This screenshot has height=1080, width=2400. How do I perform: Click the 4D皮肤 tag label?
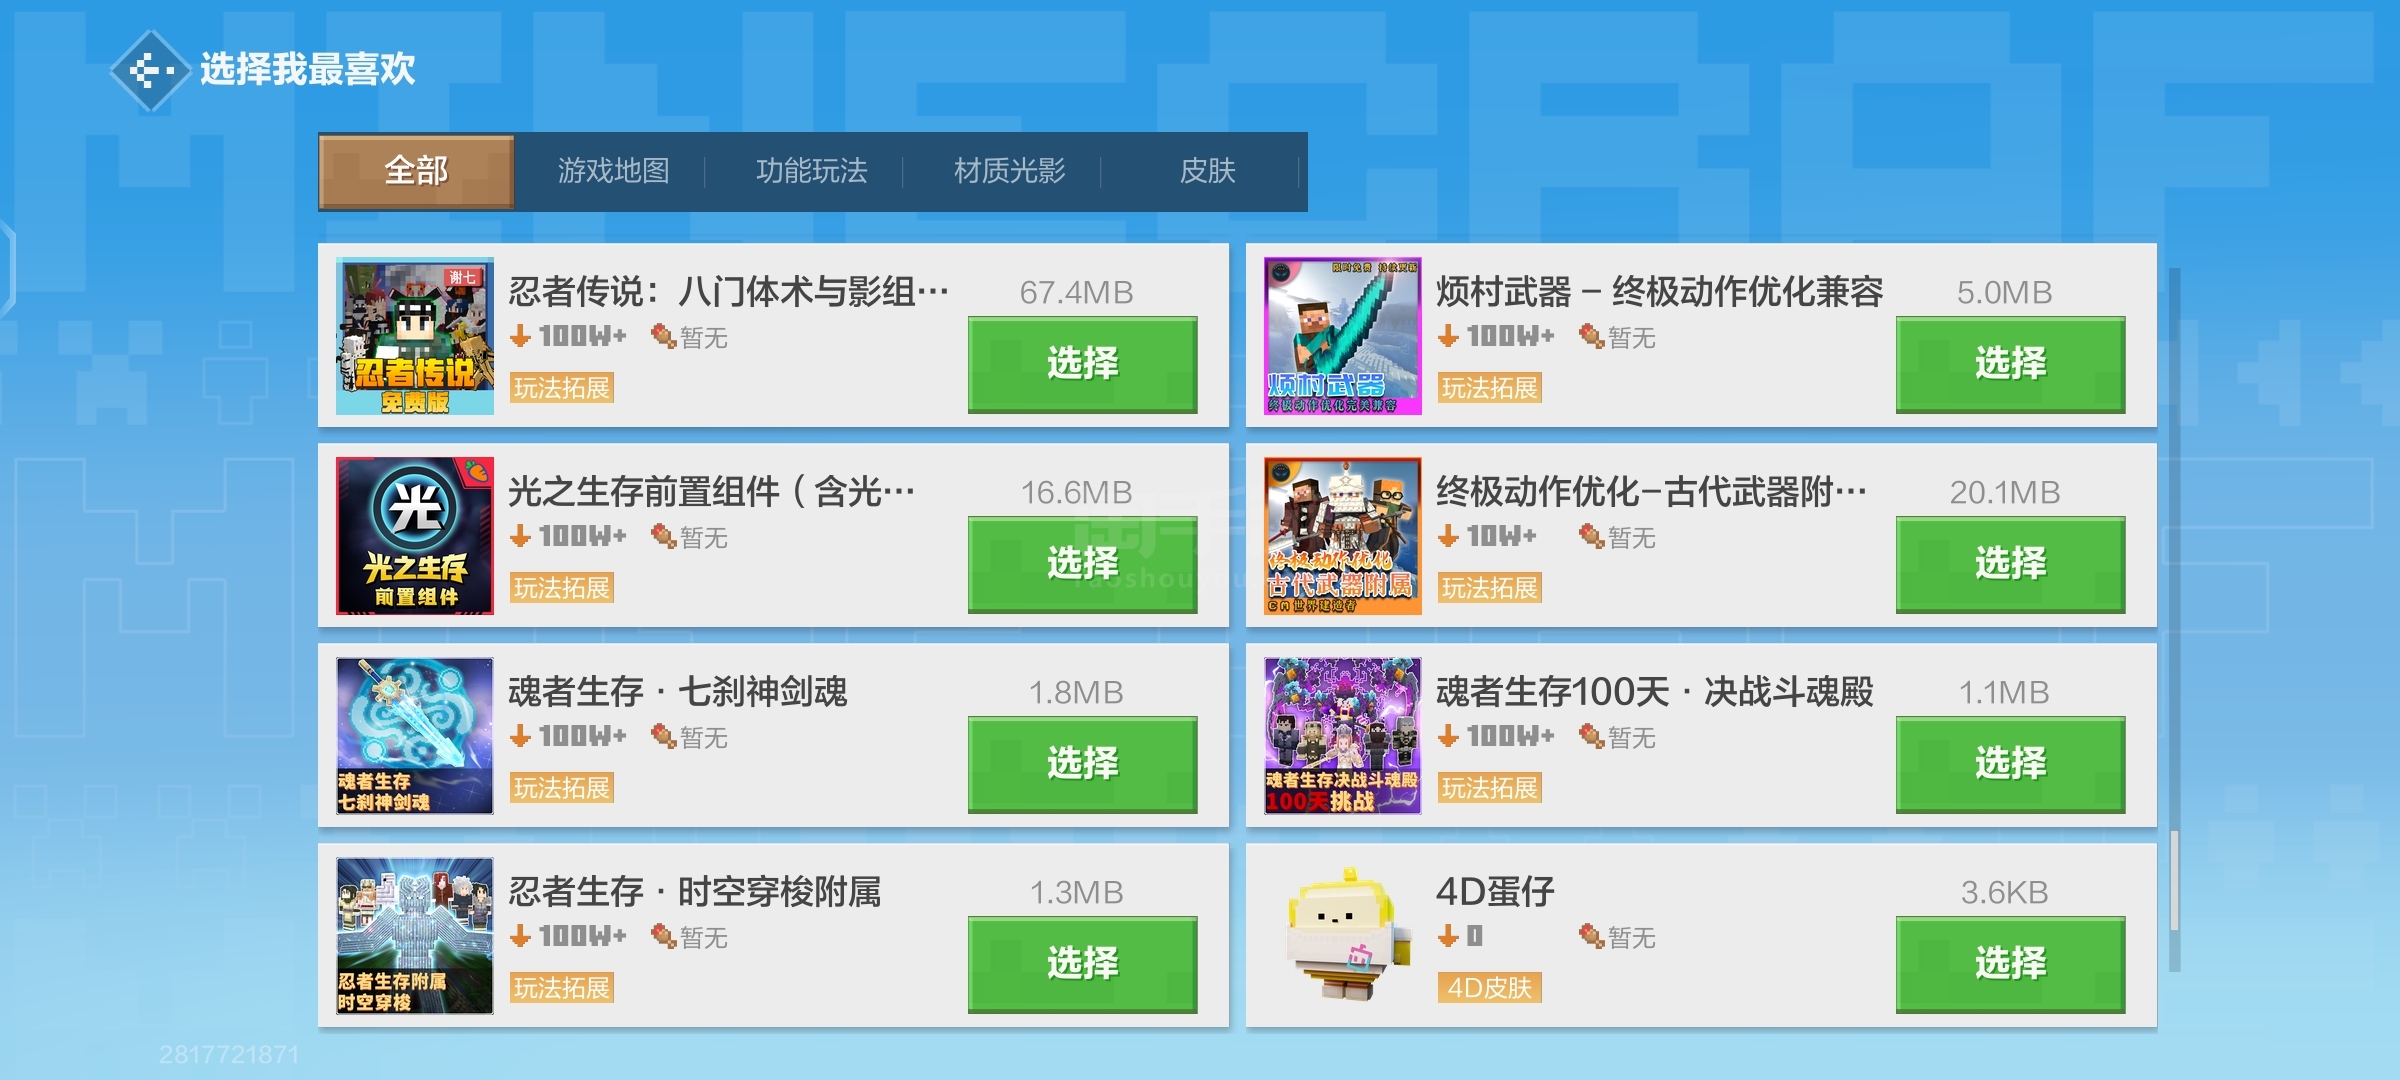pos(1489,988)
